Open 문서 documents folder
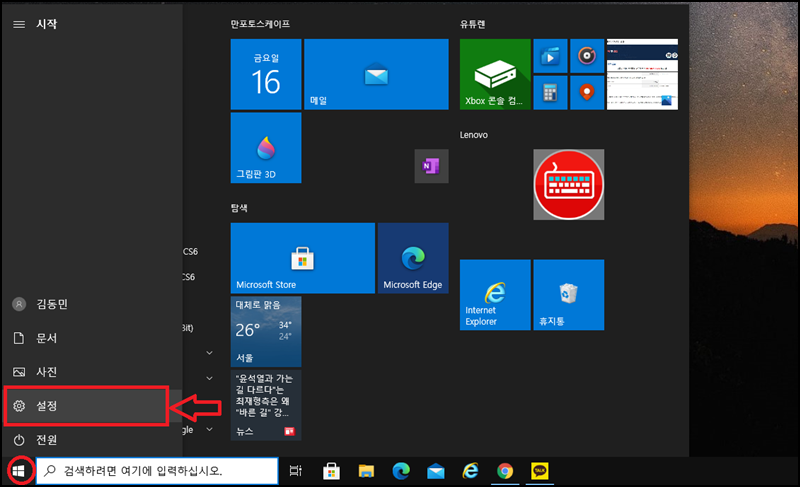The width and height of the screenshot is (800, 487). point(92,338)
